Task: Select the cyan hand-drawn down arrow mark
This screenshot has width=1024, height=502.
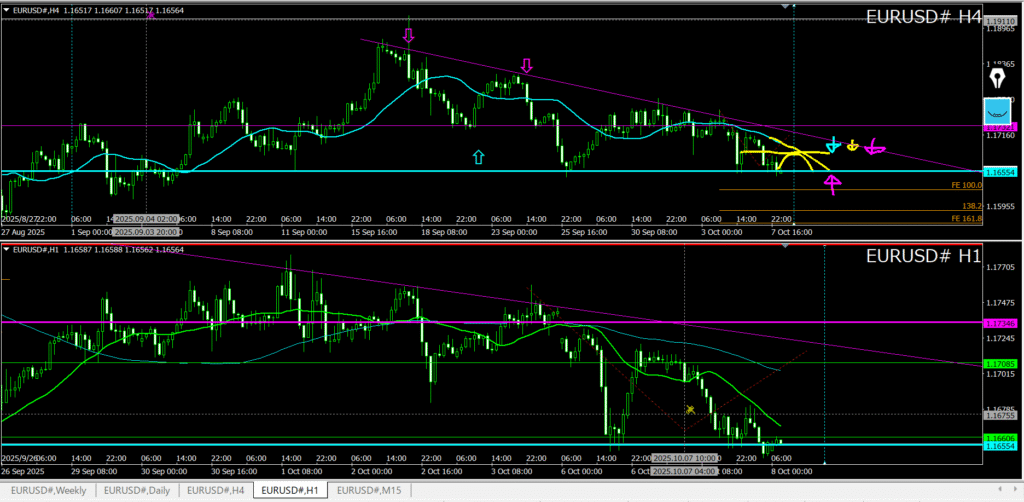Action: (x=833, y=146)
